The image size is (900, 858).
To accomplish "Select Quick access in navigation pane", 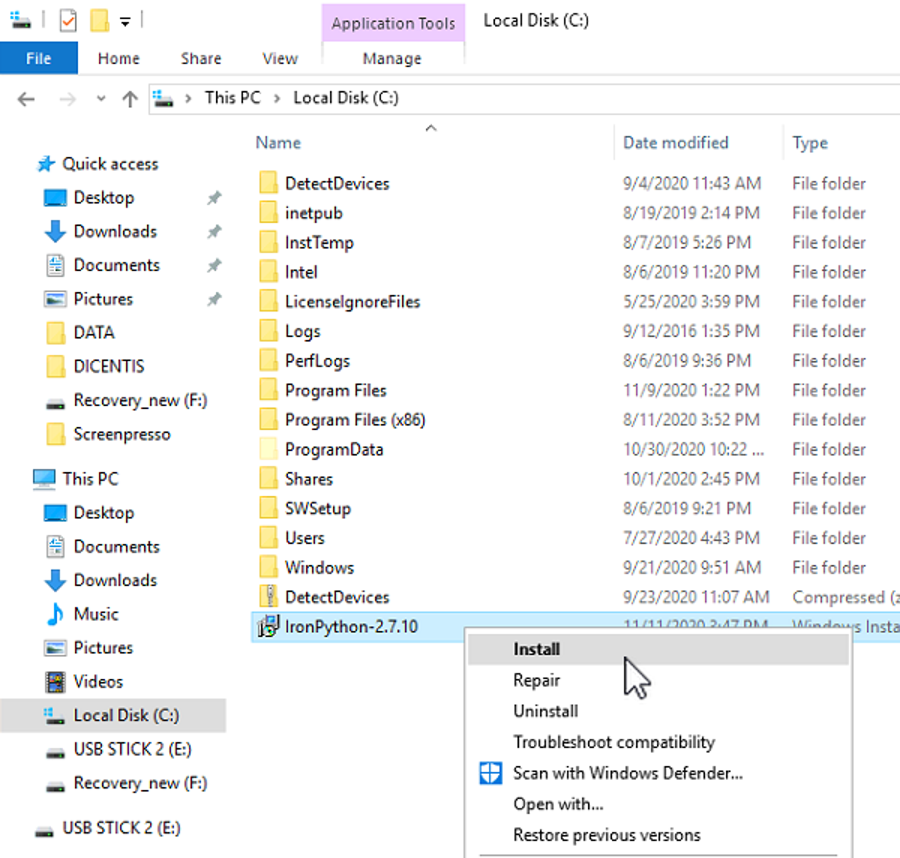I will click(110, 164).
